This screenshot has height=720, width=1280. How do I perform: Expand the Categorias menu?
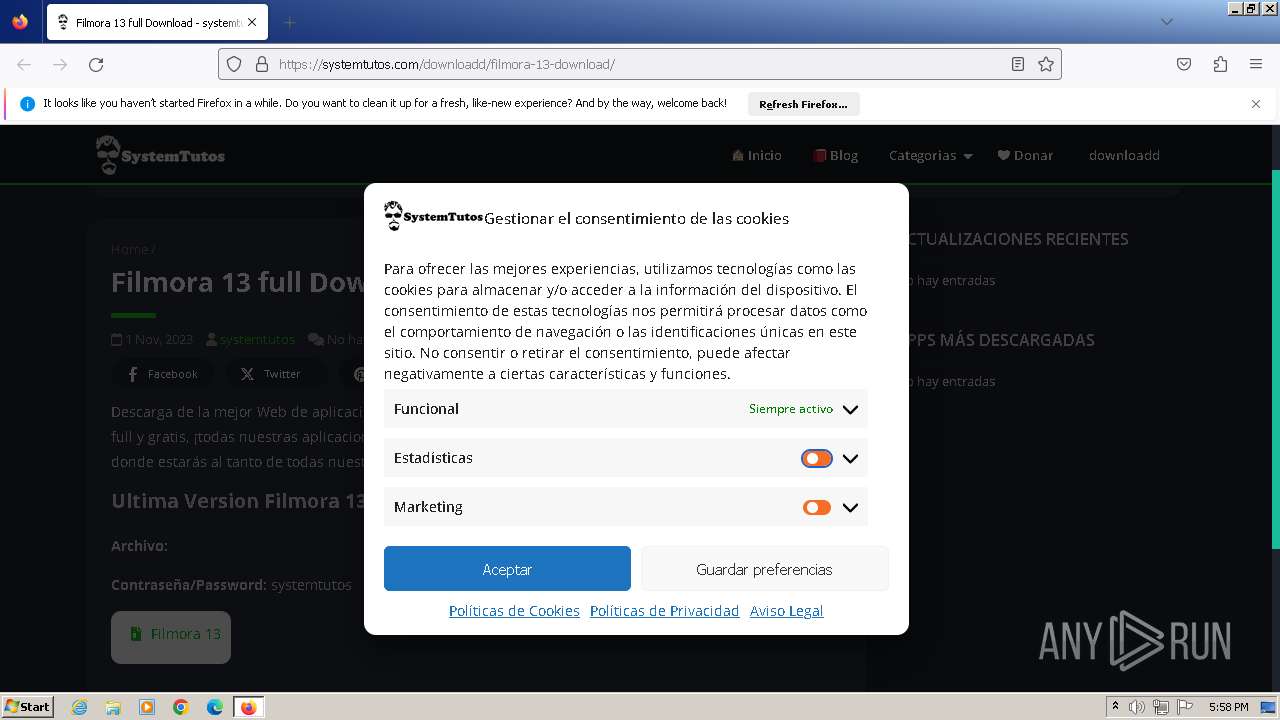click(930, 155)
